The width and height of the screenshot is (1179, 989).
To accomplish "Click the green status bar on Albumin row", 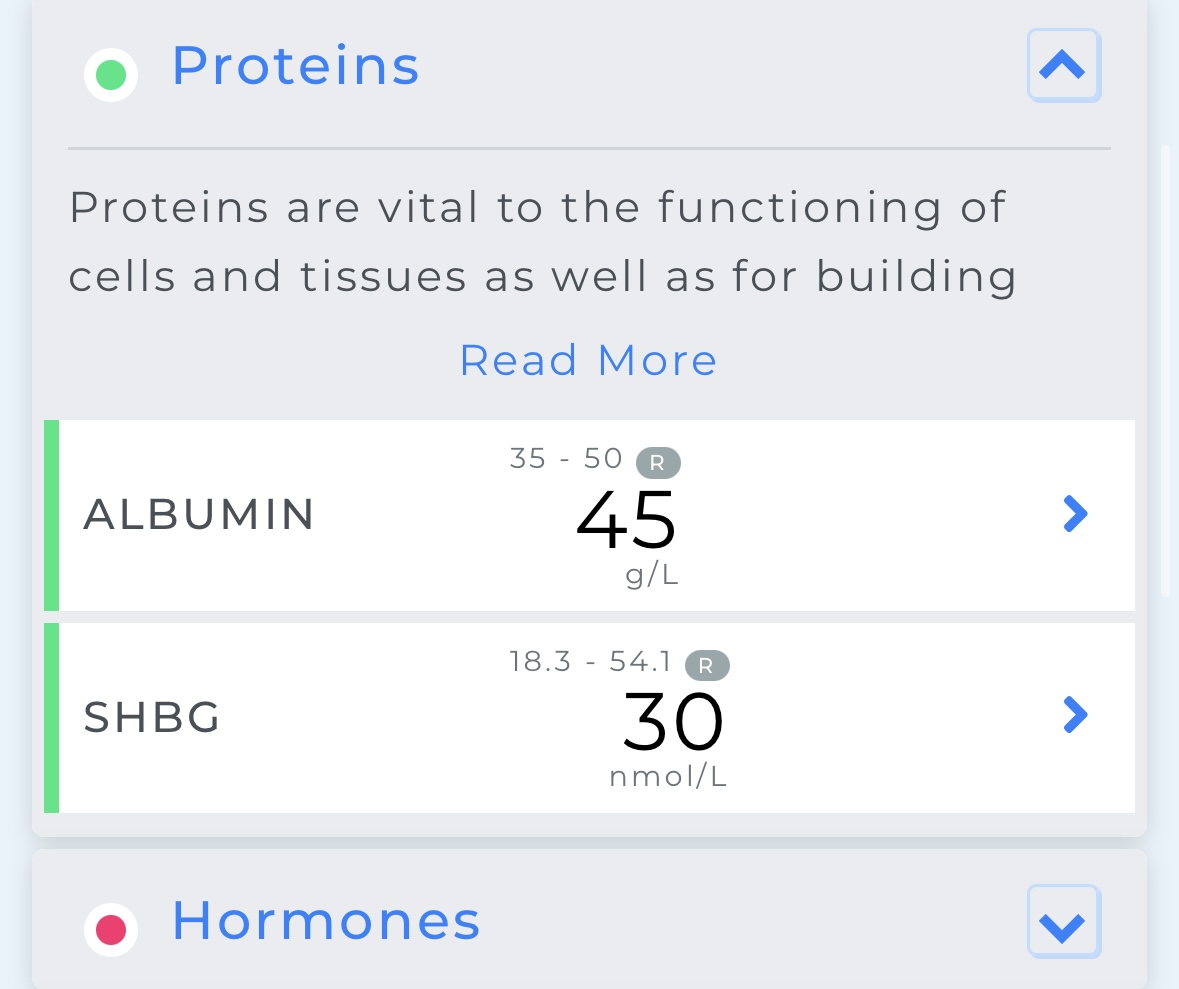I will click(52, 515).
